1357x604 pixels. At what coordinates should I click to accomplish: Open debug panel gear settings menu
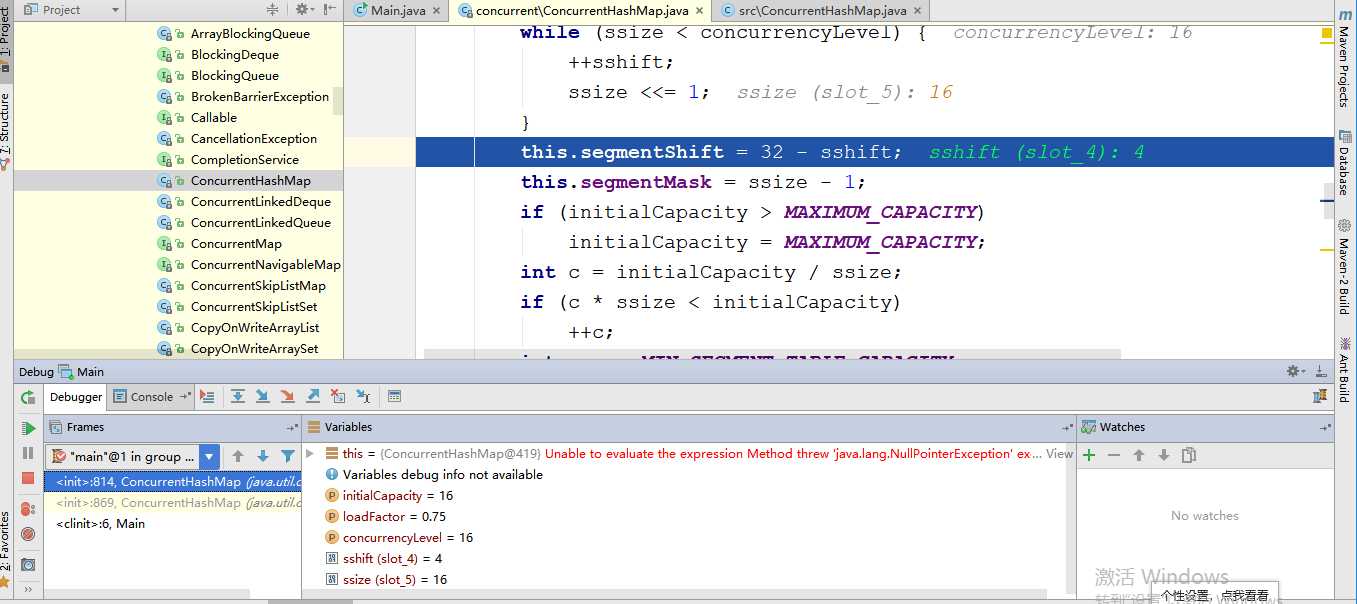tap(1296, 371)
